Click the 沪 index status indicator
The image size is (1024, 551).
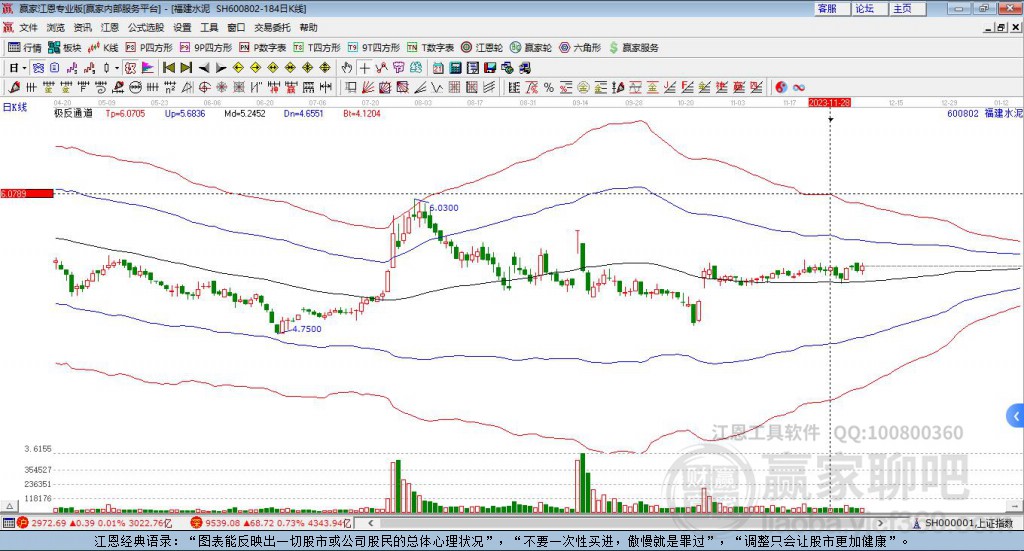pyautogui.click(x=23, y=523)
